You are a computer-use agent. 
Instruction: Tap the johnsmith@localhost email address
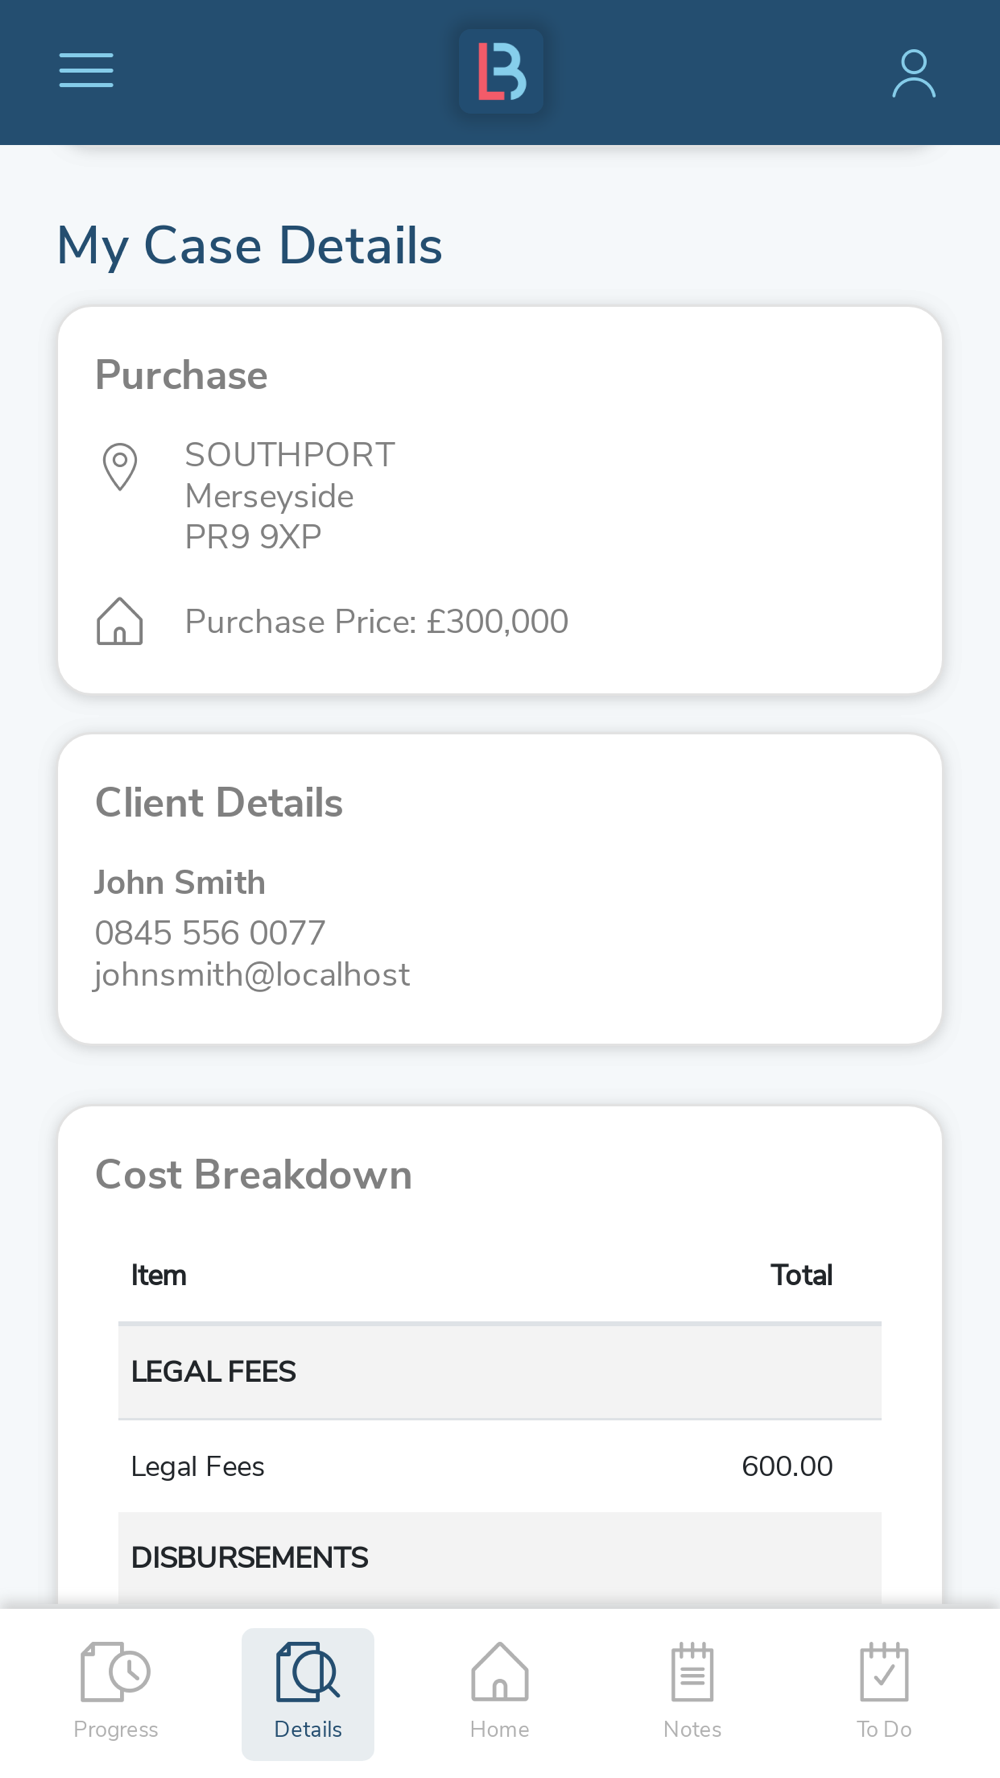pos(252,975)
